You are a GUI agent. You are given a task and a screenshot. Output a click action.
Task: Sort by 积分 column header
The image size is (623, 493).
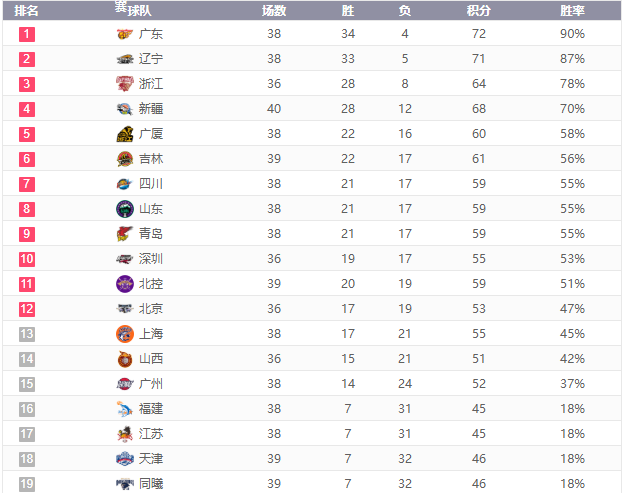478,11
